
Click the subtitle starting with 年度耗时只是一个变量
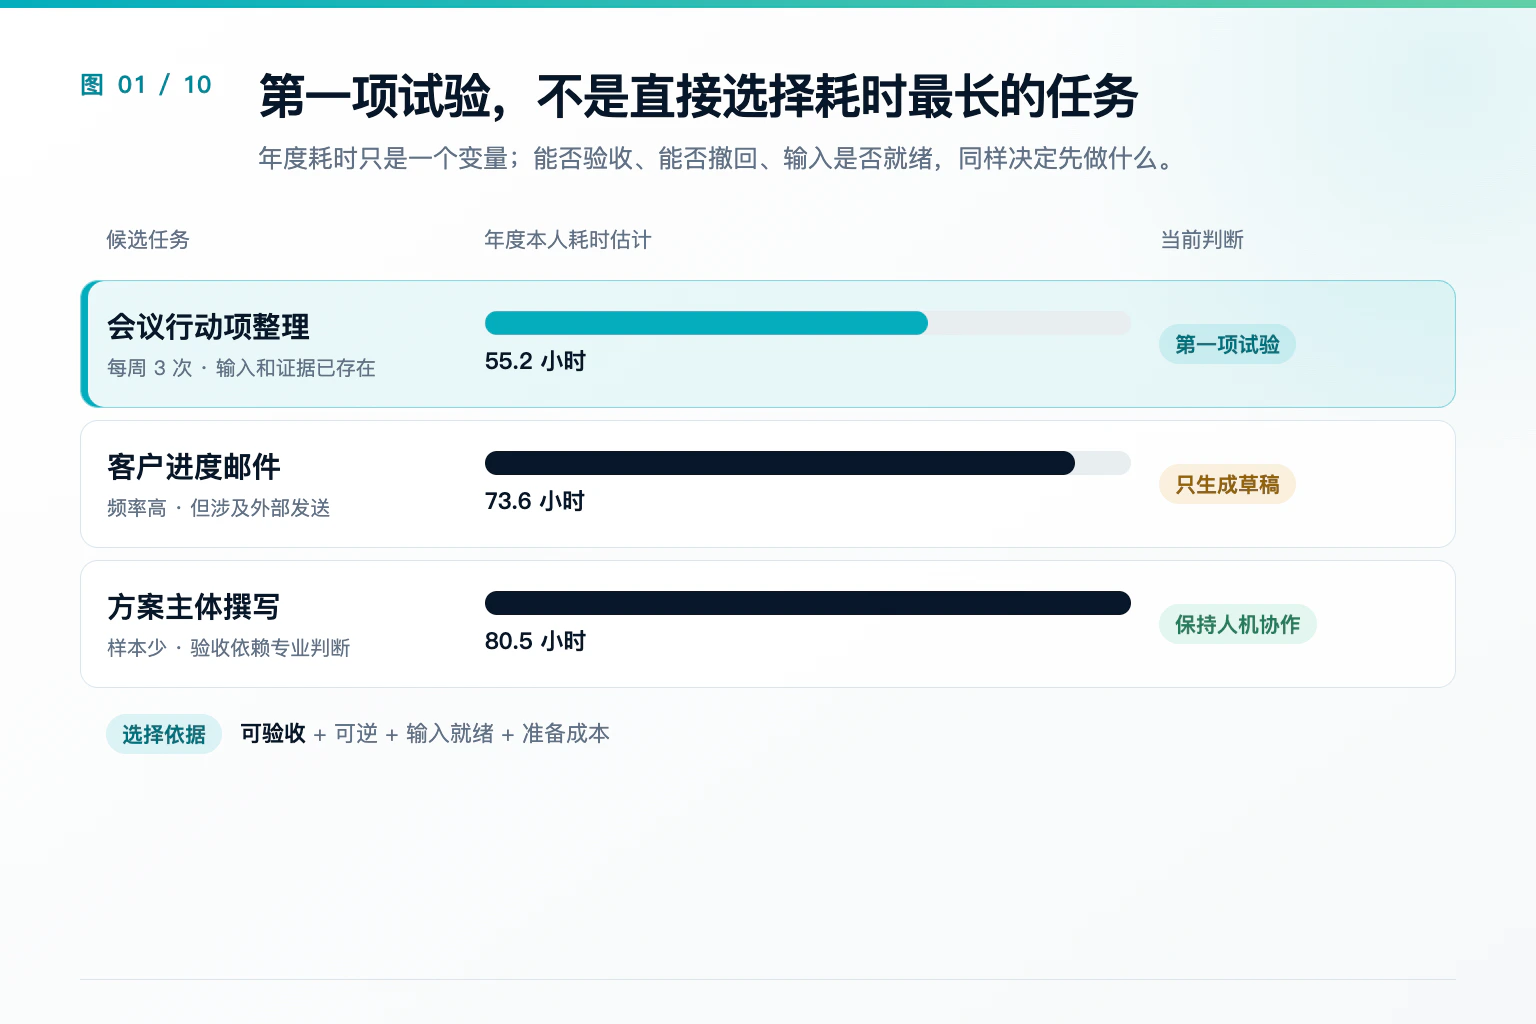pyautogui.click(x=718, y=158)
